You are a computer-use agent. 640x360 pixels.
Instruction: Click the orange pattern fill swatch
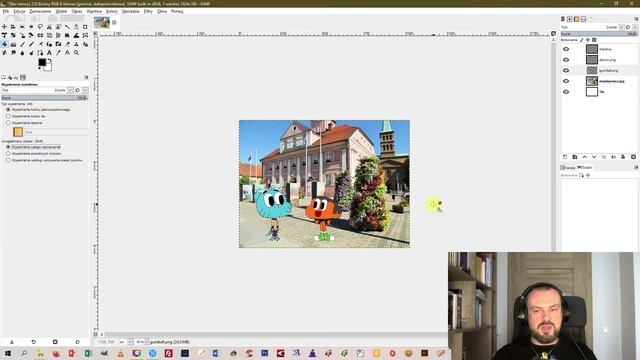18,132
